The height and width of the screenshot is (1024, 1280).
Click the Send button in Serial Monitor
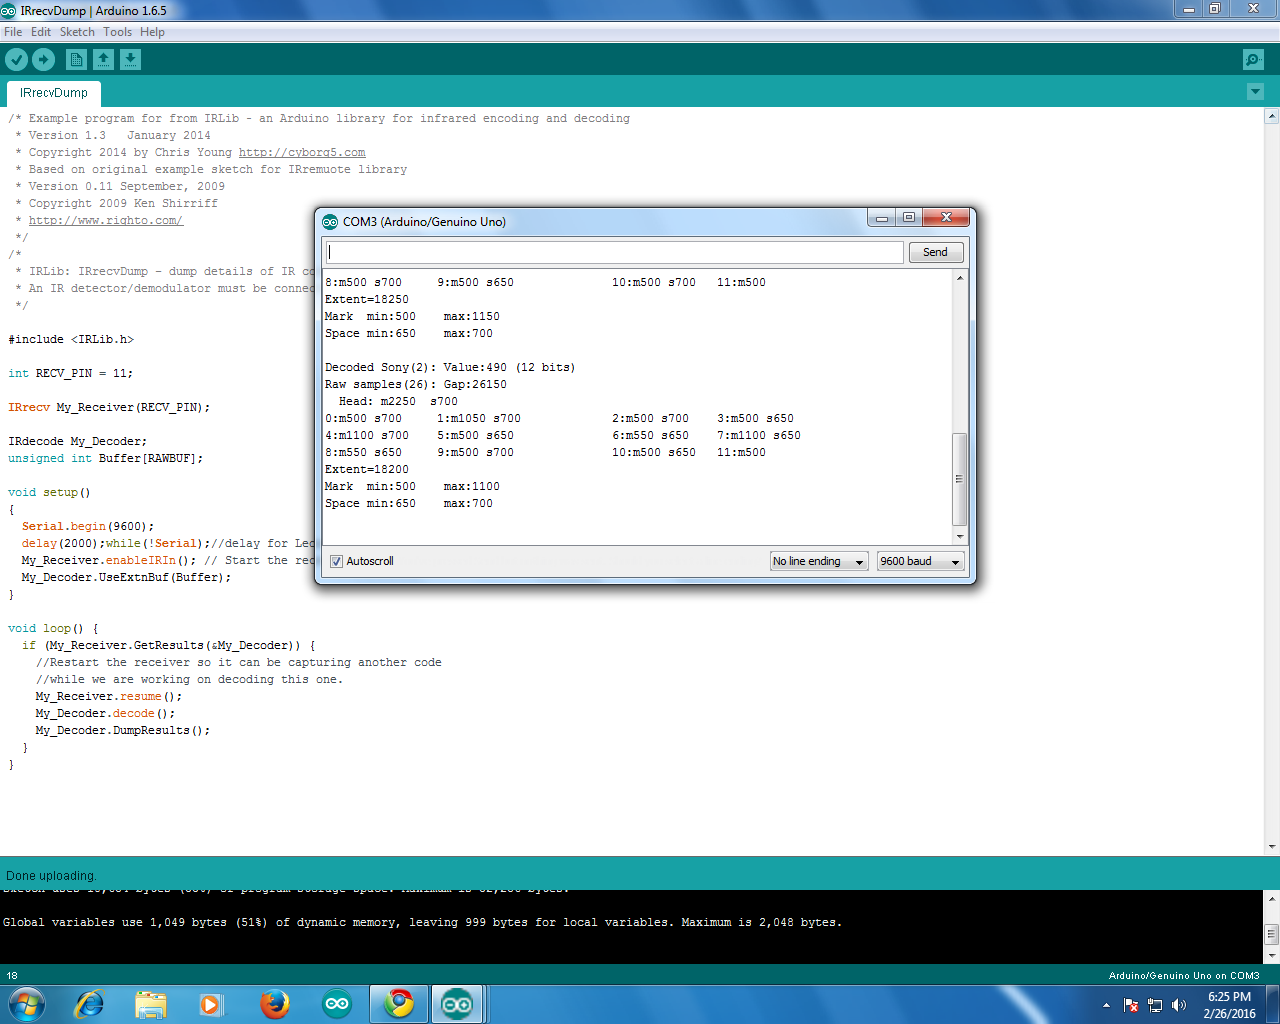[935, 252]
